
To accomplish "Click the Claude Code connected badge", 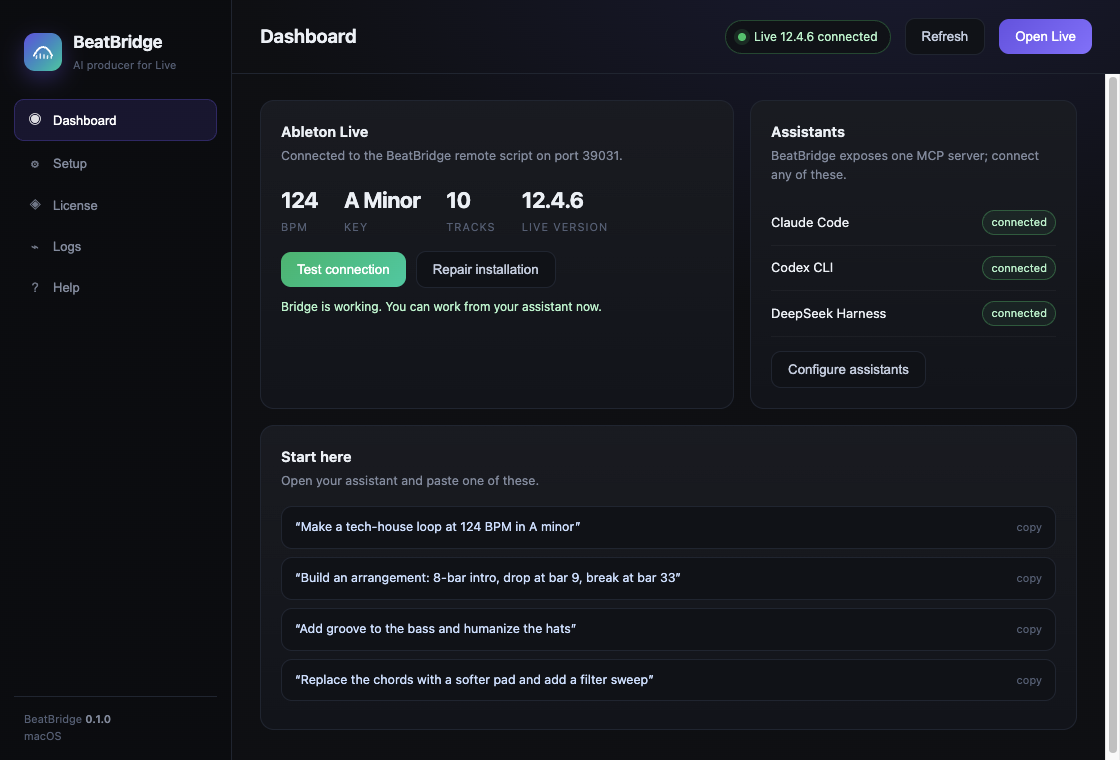I will [x=1019, y=222].
